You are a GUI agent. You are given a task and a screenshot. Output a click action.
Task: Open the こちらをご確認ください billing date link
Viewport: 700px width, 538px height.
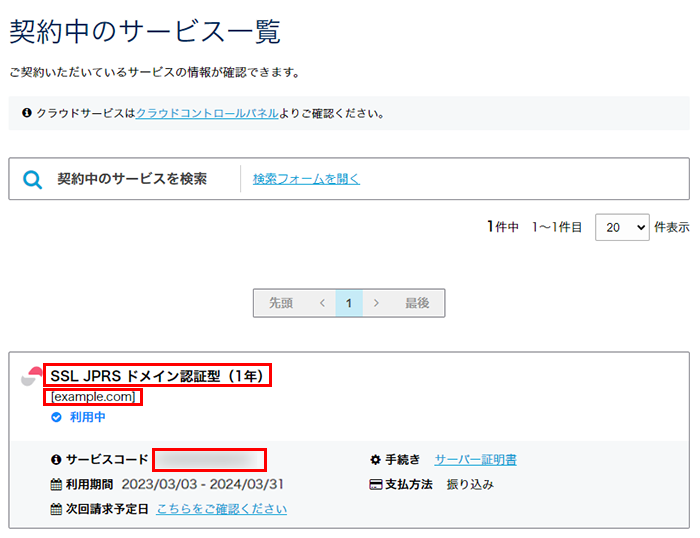click(221, 509)
